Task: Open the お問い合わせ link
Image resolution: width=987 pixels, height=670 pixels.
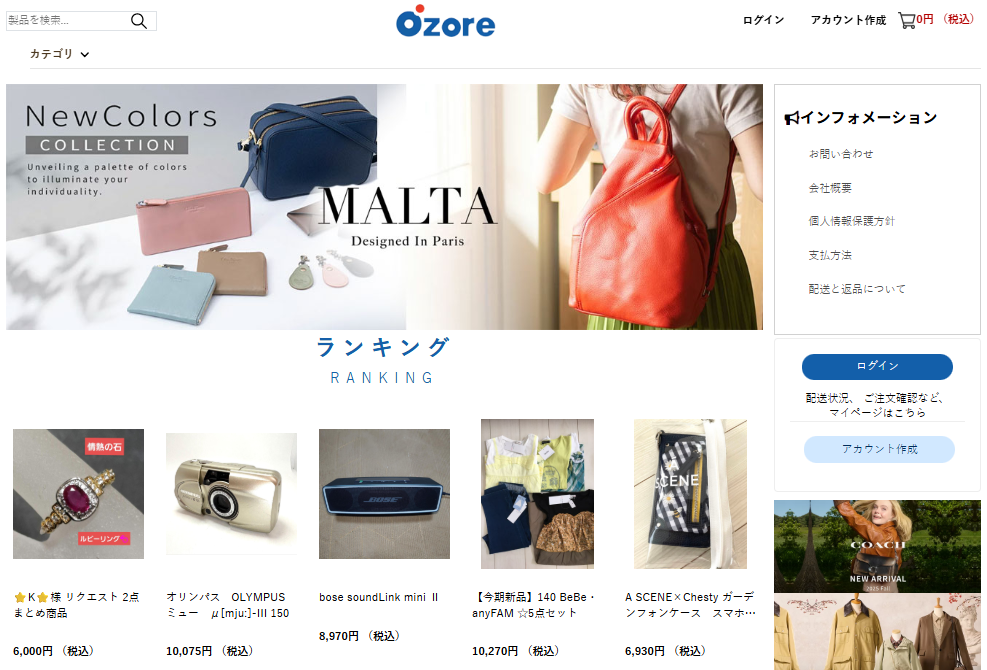Action: click(x=841, y=154)
